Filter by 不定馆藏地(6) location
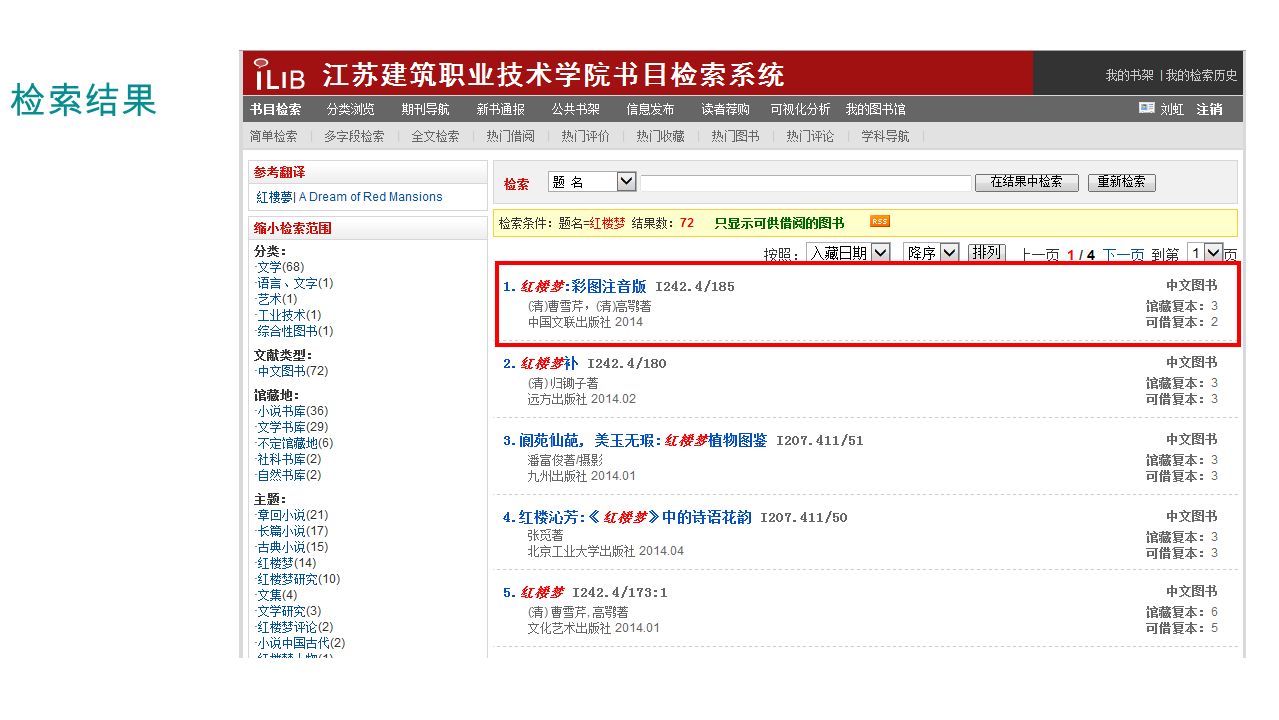The width and height of the screenshot is (1279, 720). [x=295, y=443]
